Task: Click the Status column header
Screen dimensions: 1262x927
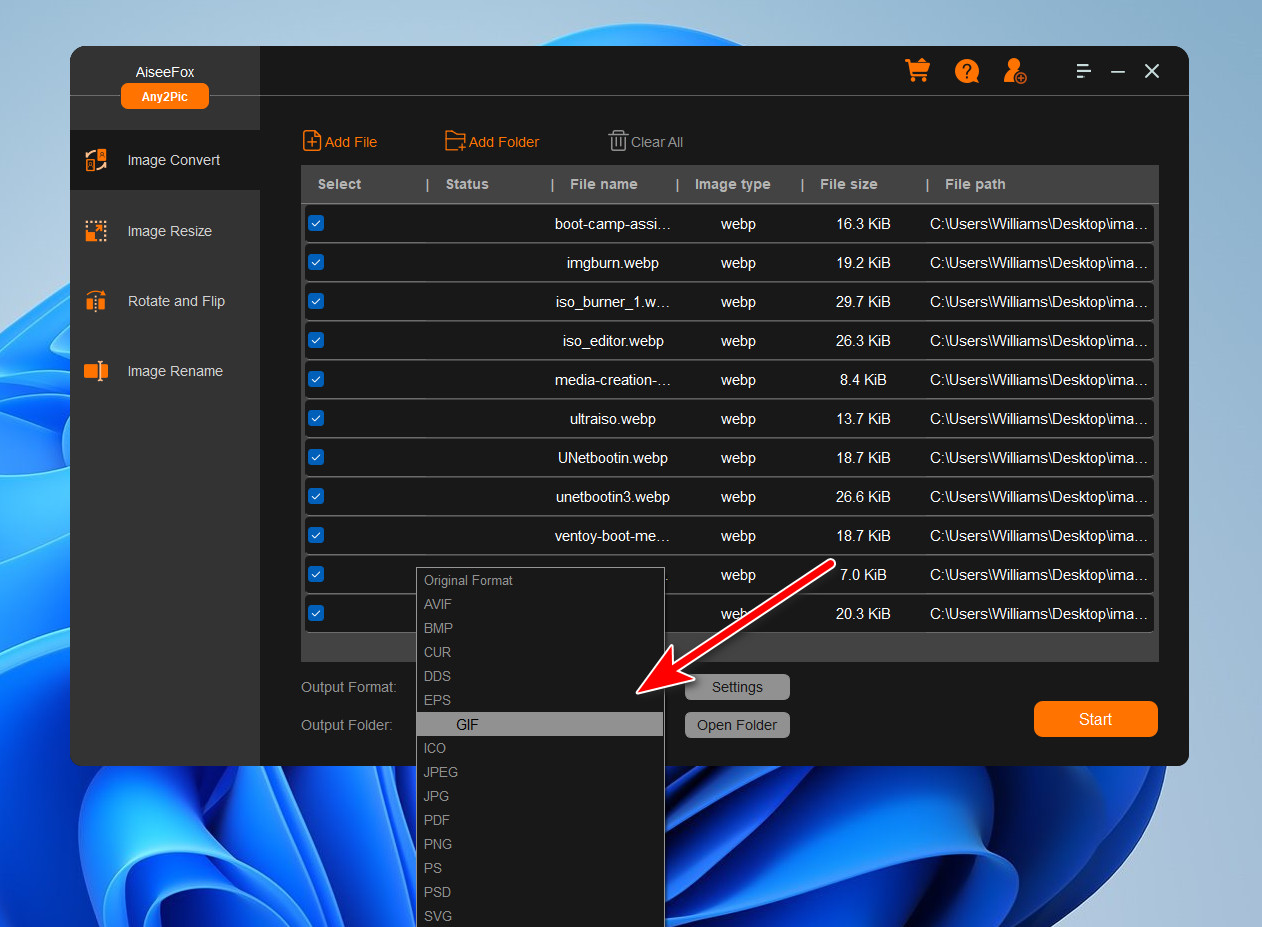Action: 467,184
